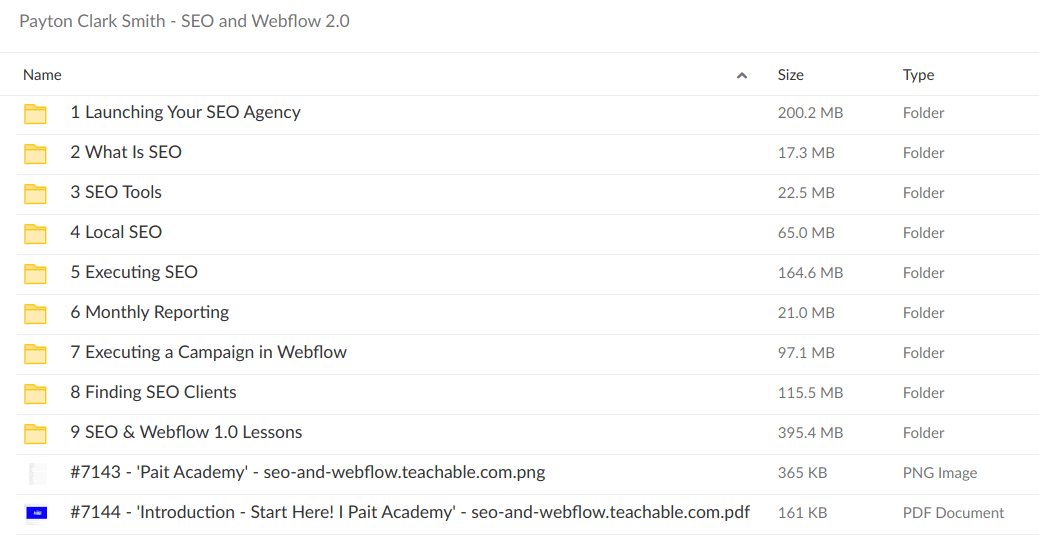Click the SEO Tools folder icon
Viewport: 1039px width, 540px height.
click(36, 193)
